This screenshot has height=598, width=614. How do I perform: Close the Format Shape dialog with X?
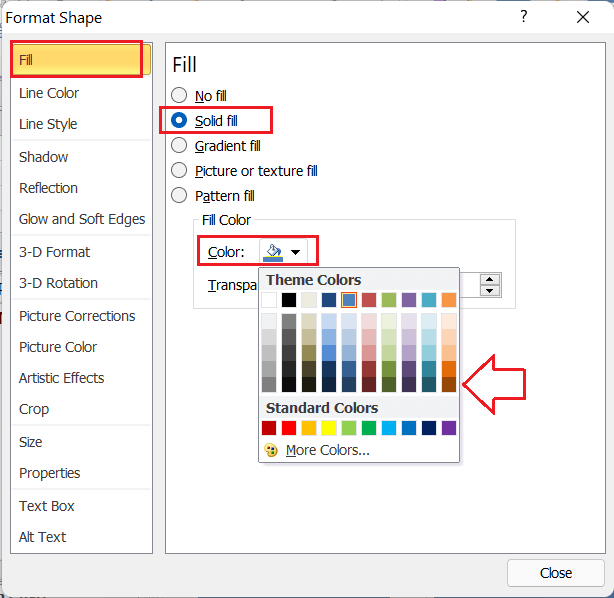point(583,17)
